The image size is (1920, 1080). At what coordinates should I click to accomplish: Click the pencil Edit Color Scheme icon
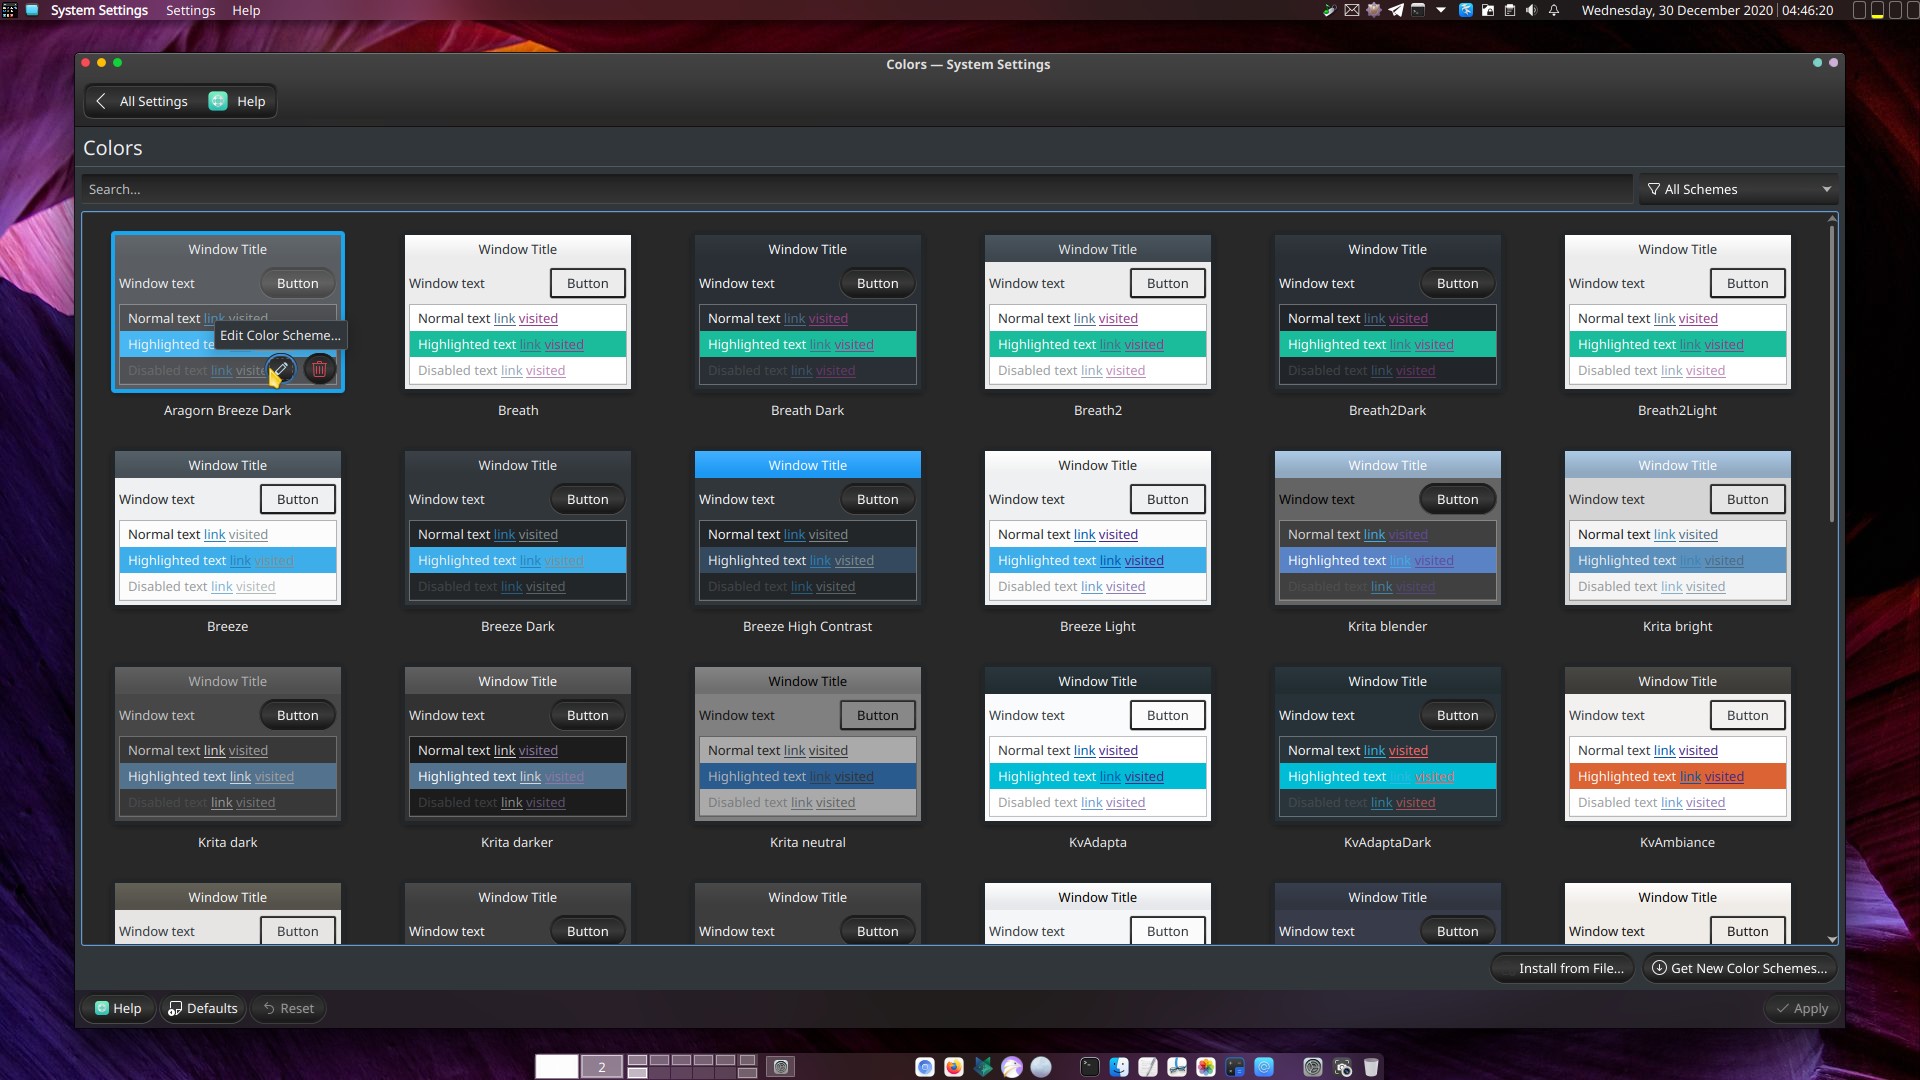[282, 369]
